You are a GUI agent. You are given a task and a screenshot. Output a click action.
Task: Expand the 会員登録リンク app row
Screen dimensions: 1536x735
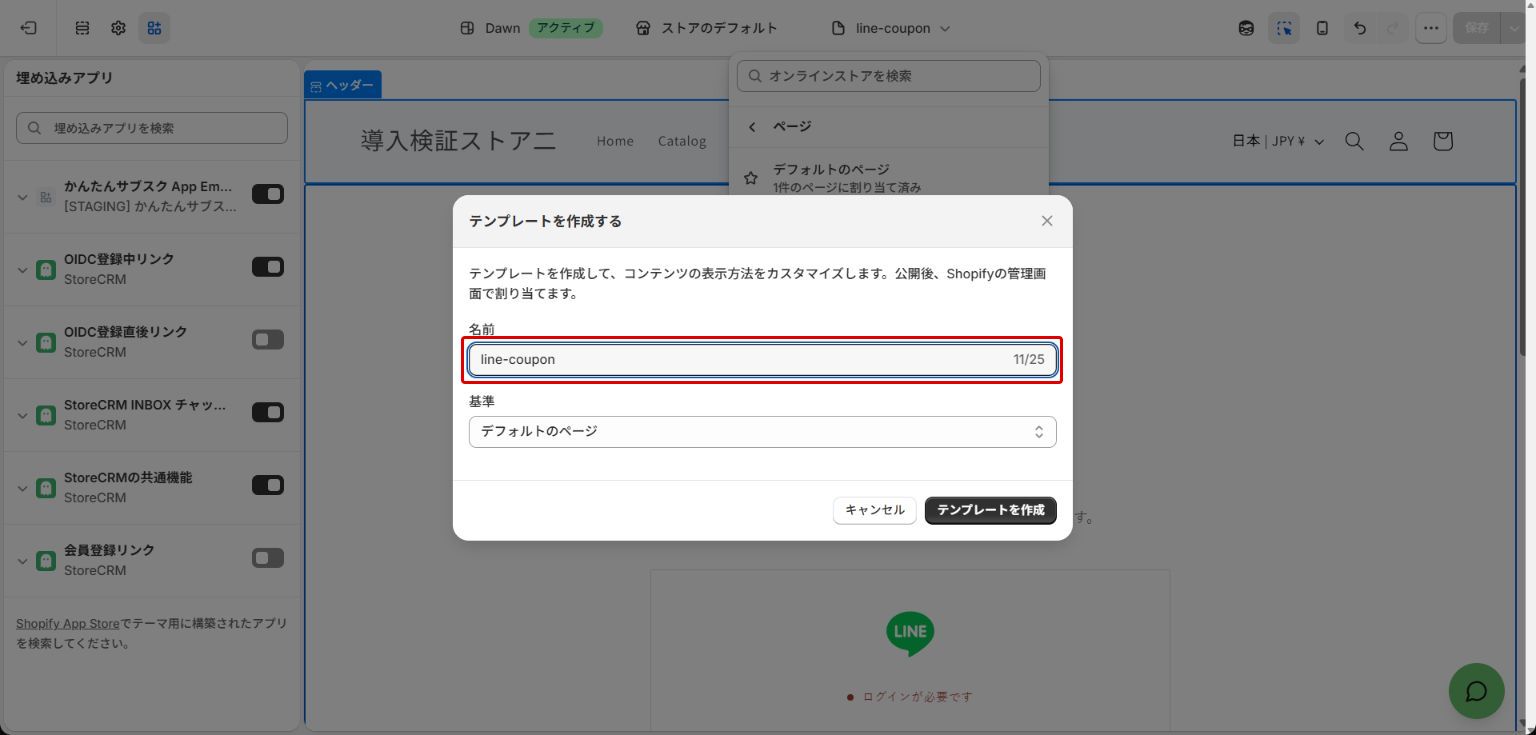click(22, 560)
